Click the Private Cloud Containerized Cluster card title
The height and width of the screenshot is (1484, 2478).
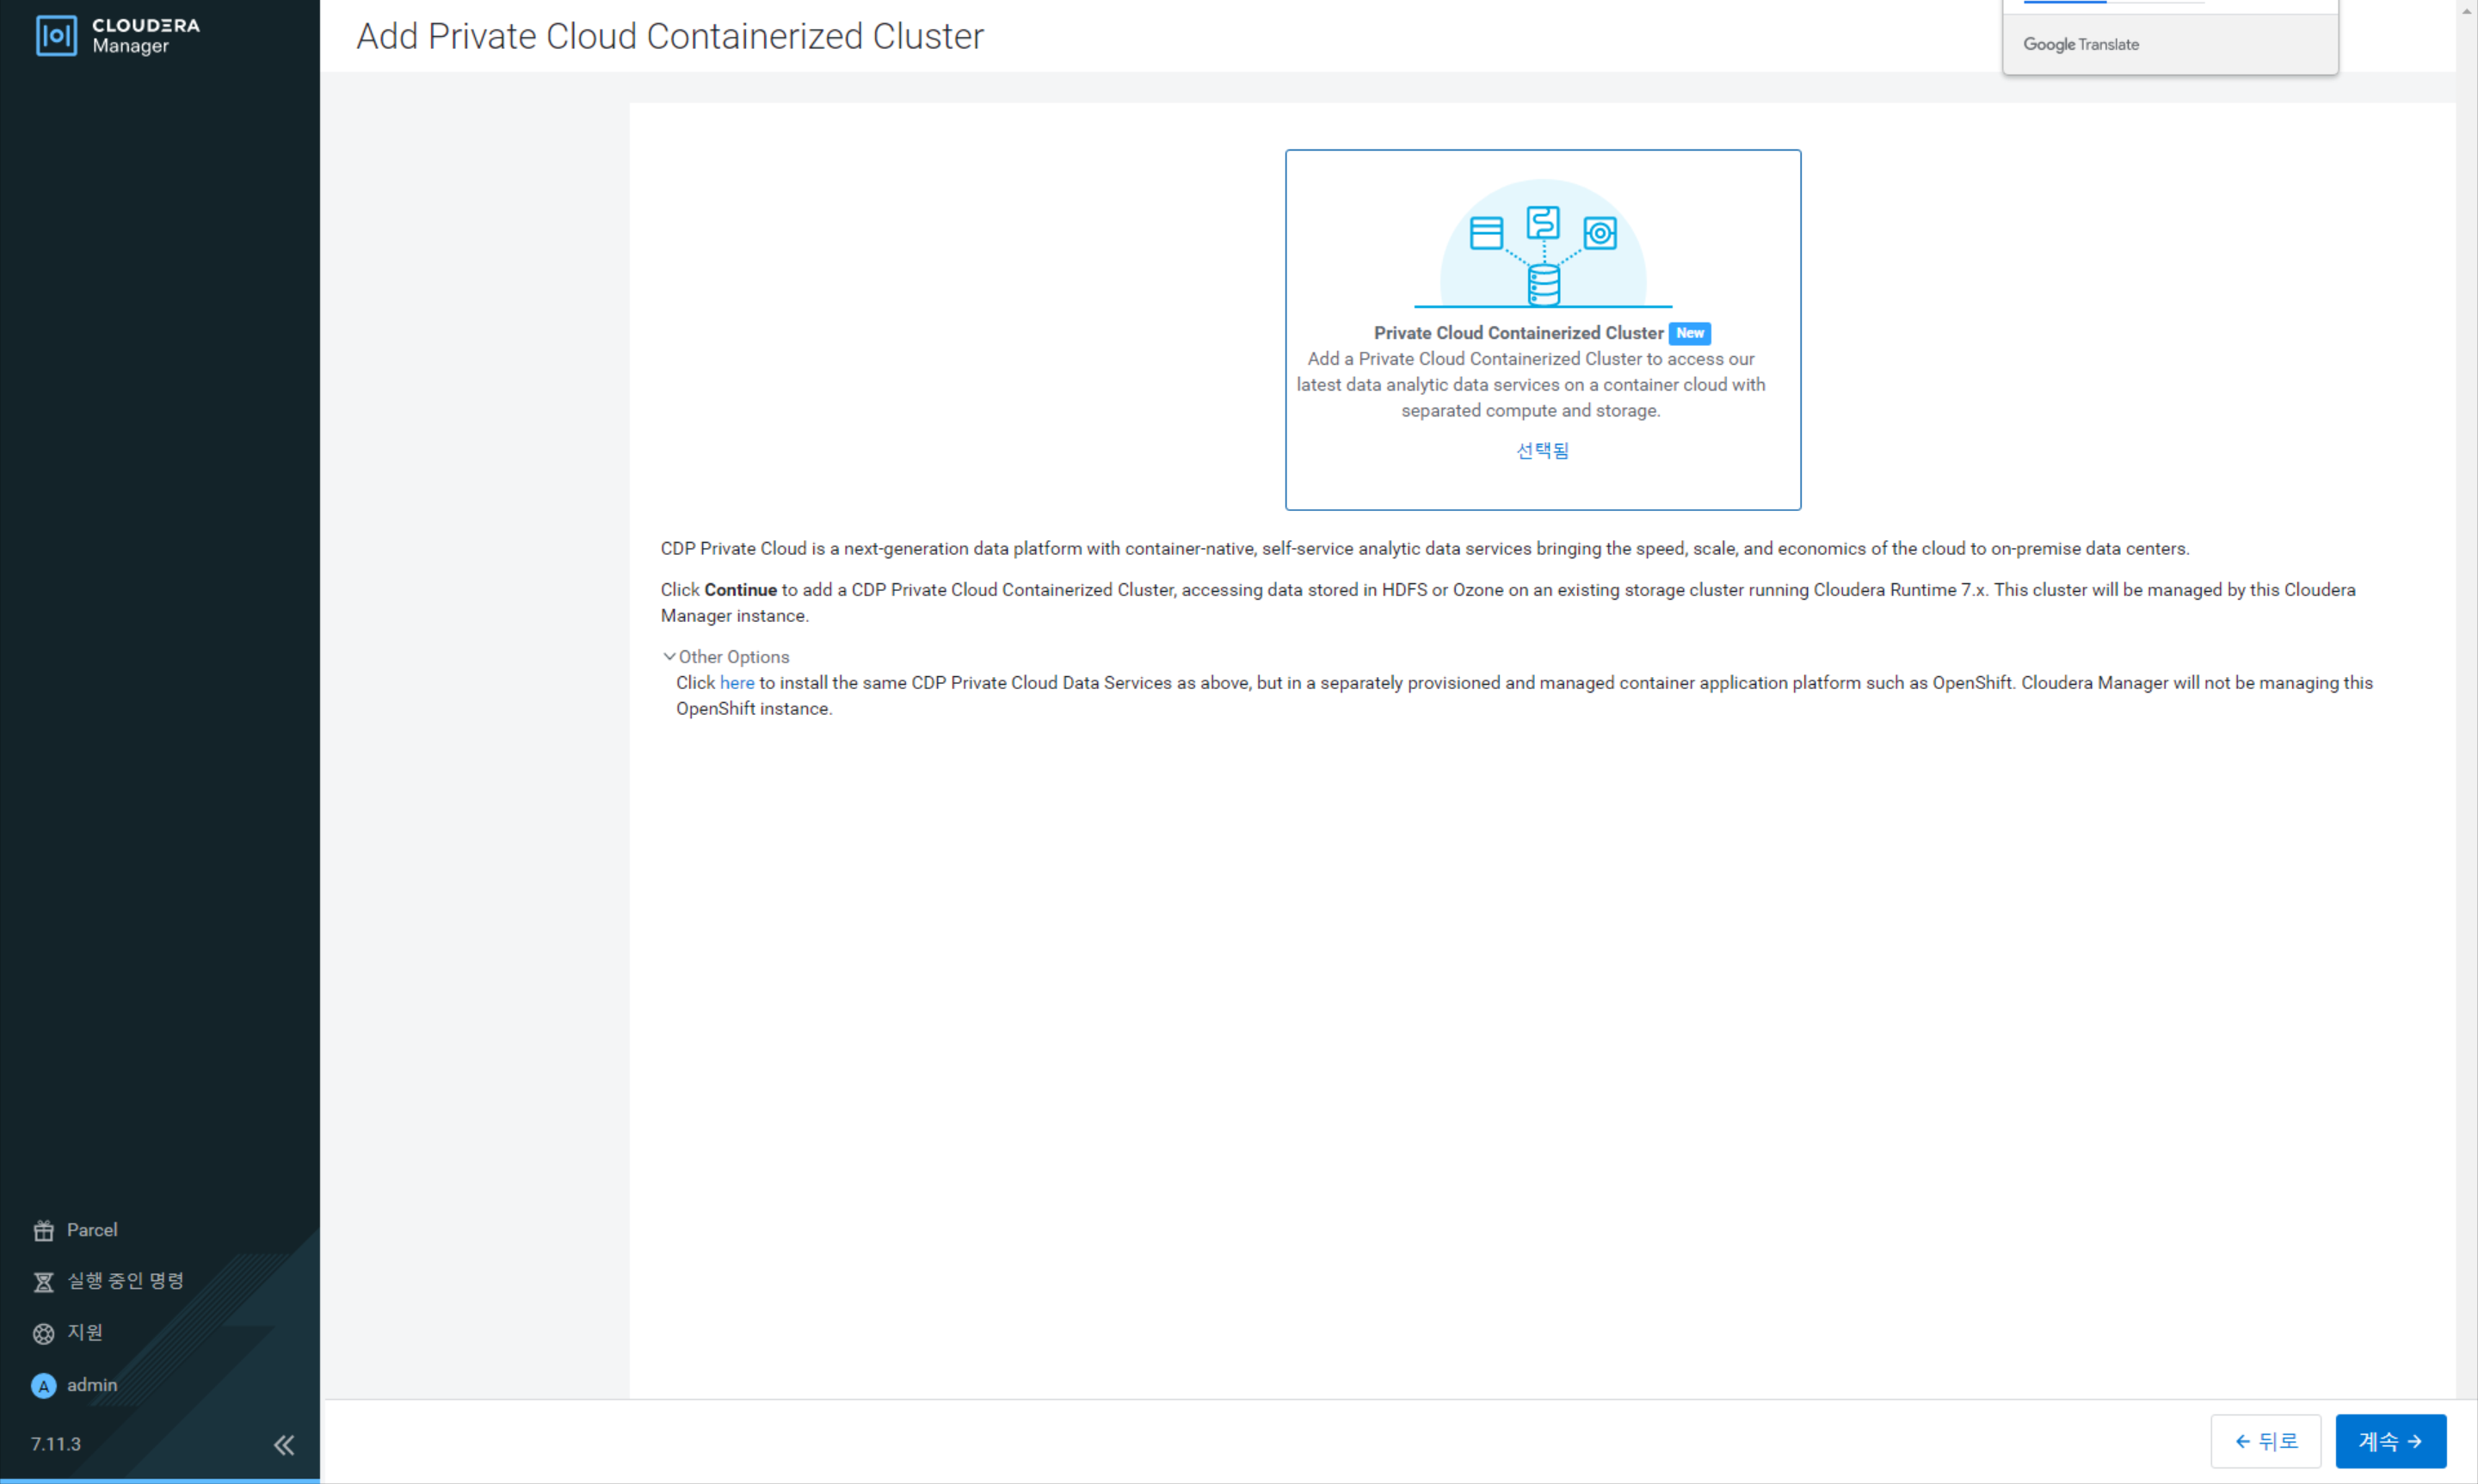pyautogui.click(x=1518, y=333)
